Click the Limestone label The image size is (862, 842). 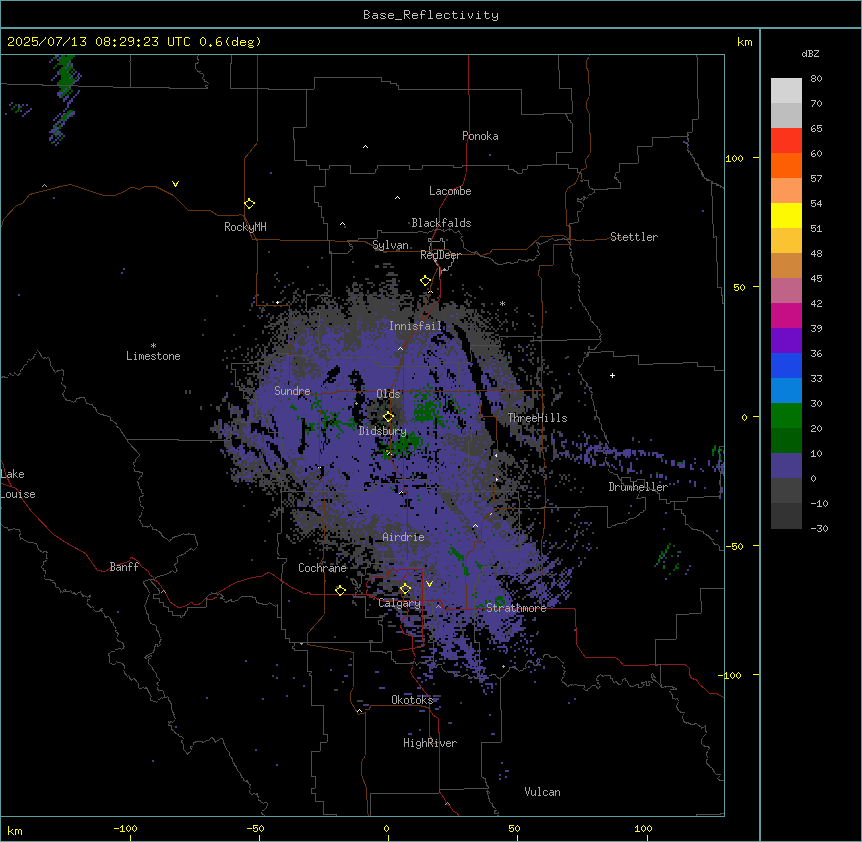[153, 356]
